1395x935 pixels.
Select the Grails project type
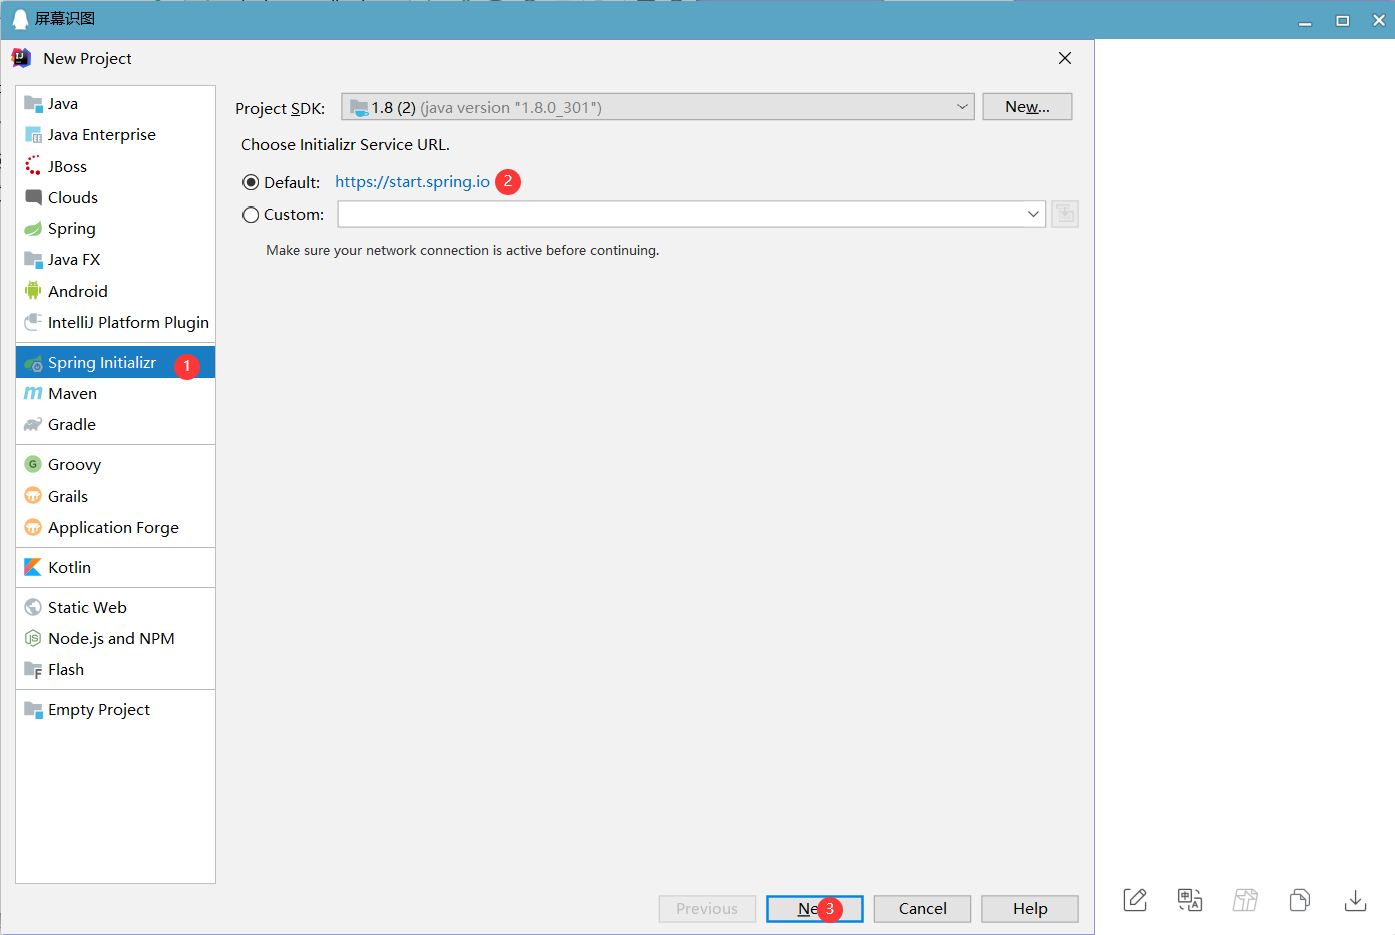tap(115, 496)
